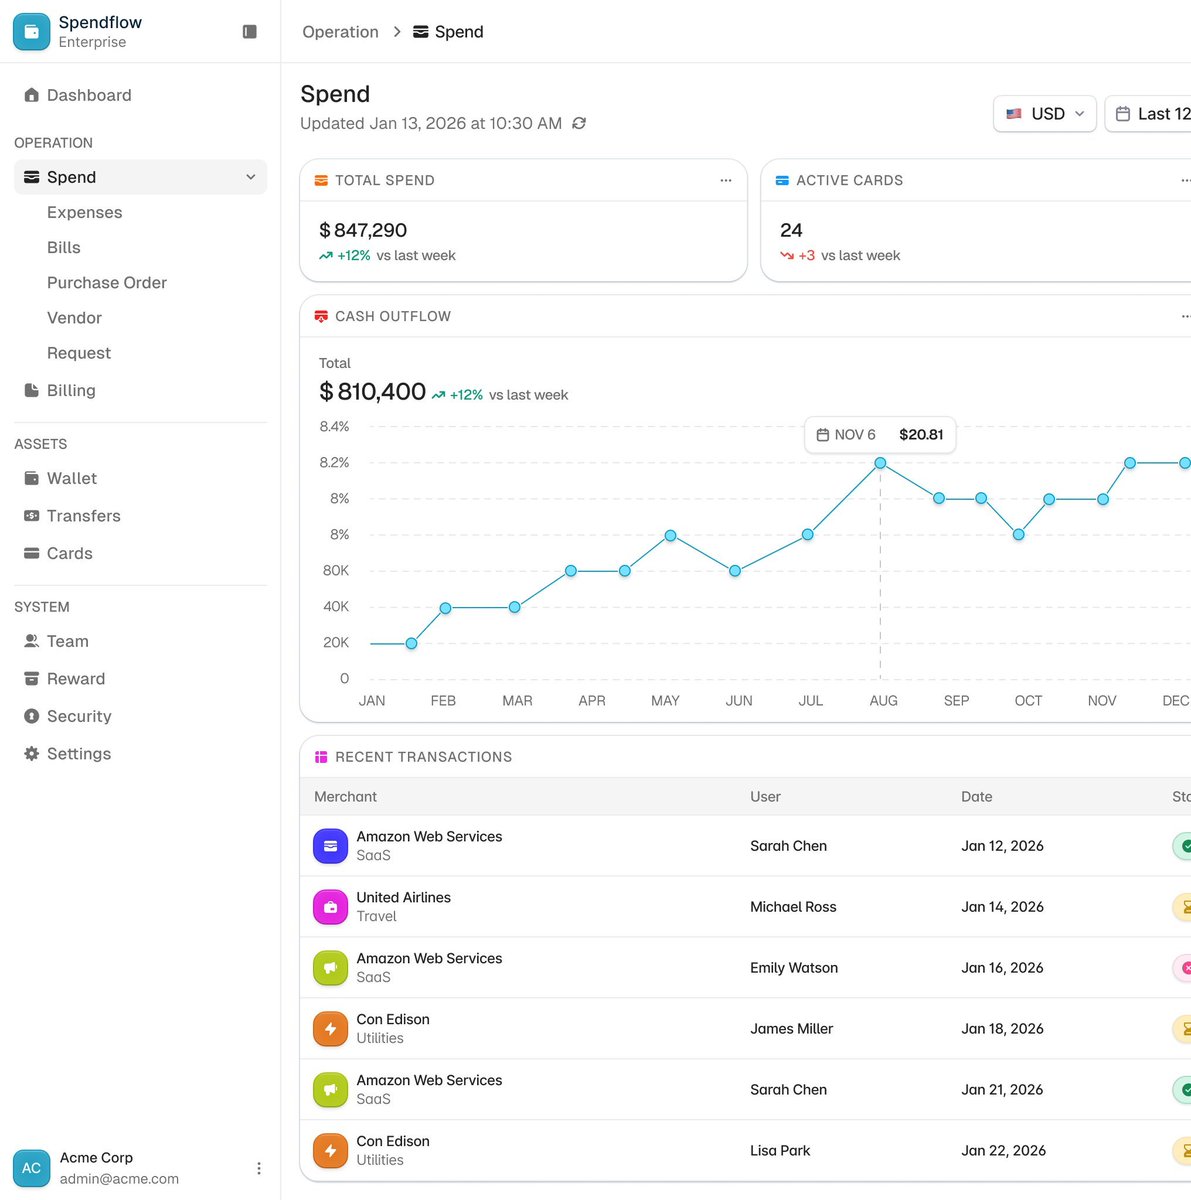The height and width of the screenshot is (1200, 1191).
Task: Click the Active Cards card icon
Action: pos(782,180)
